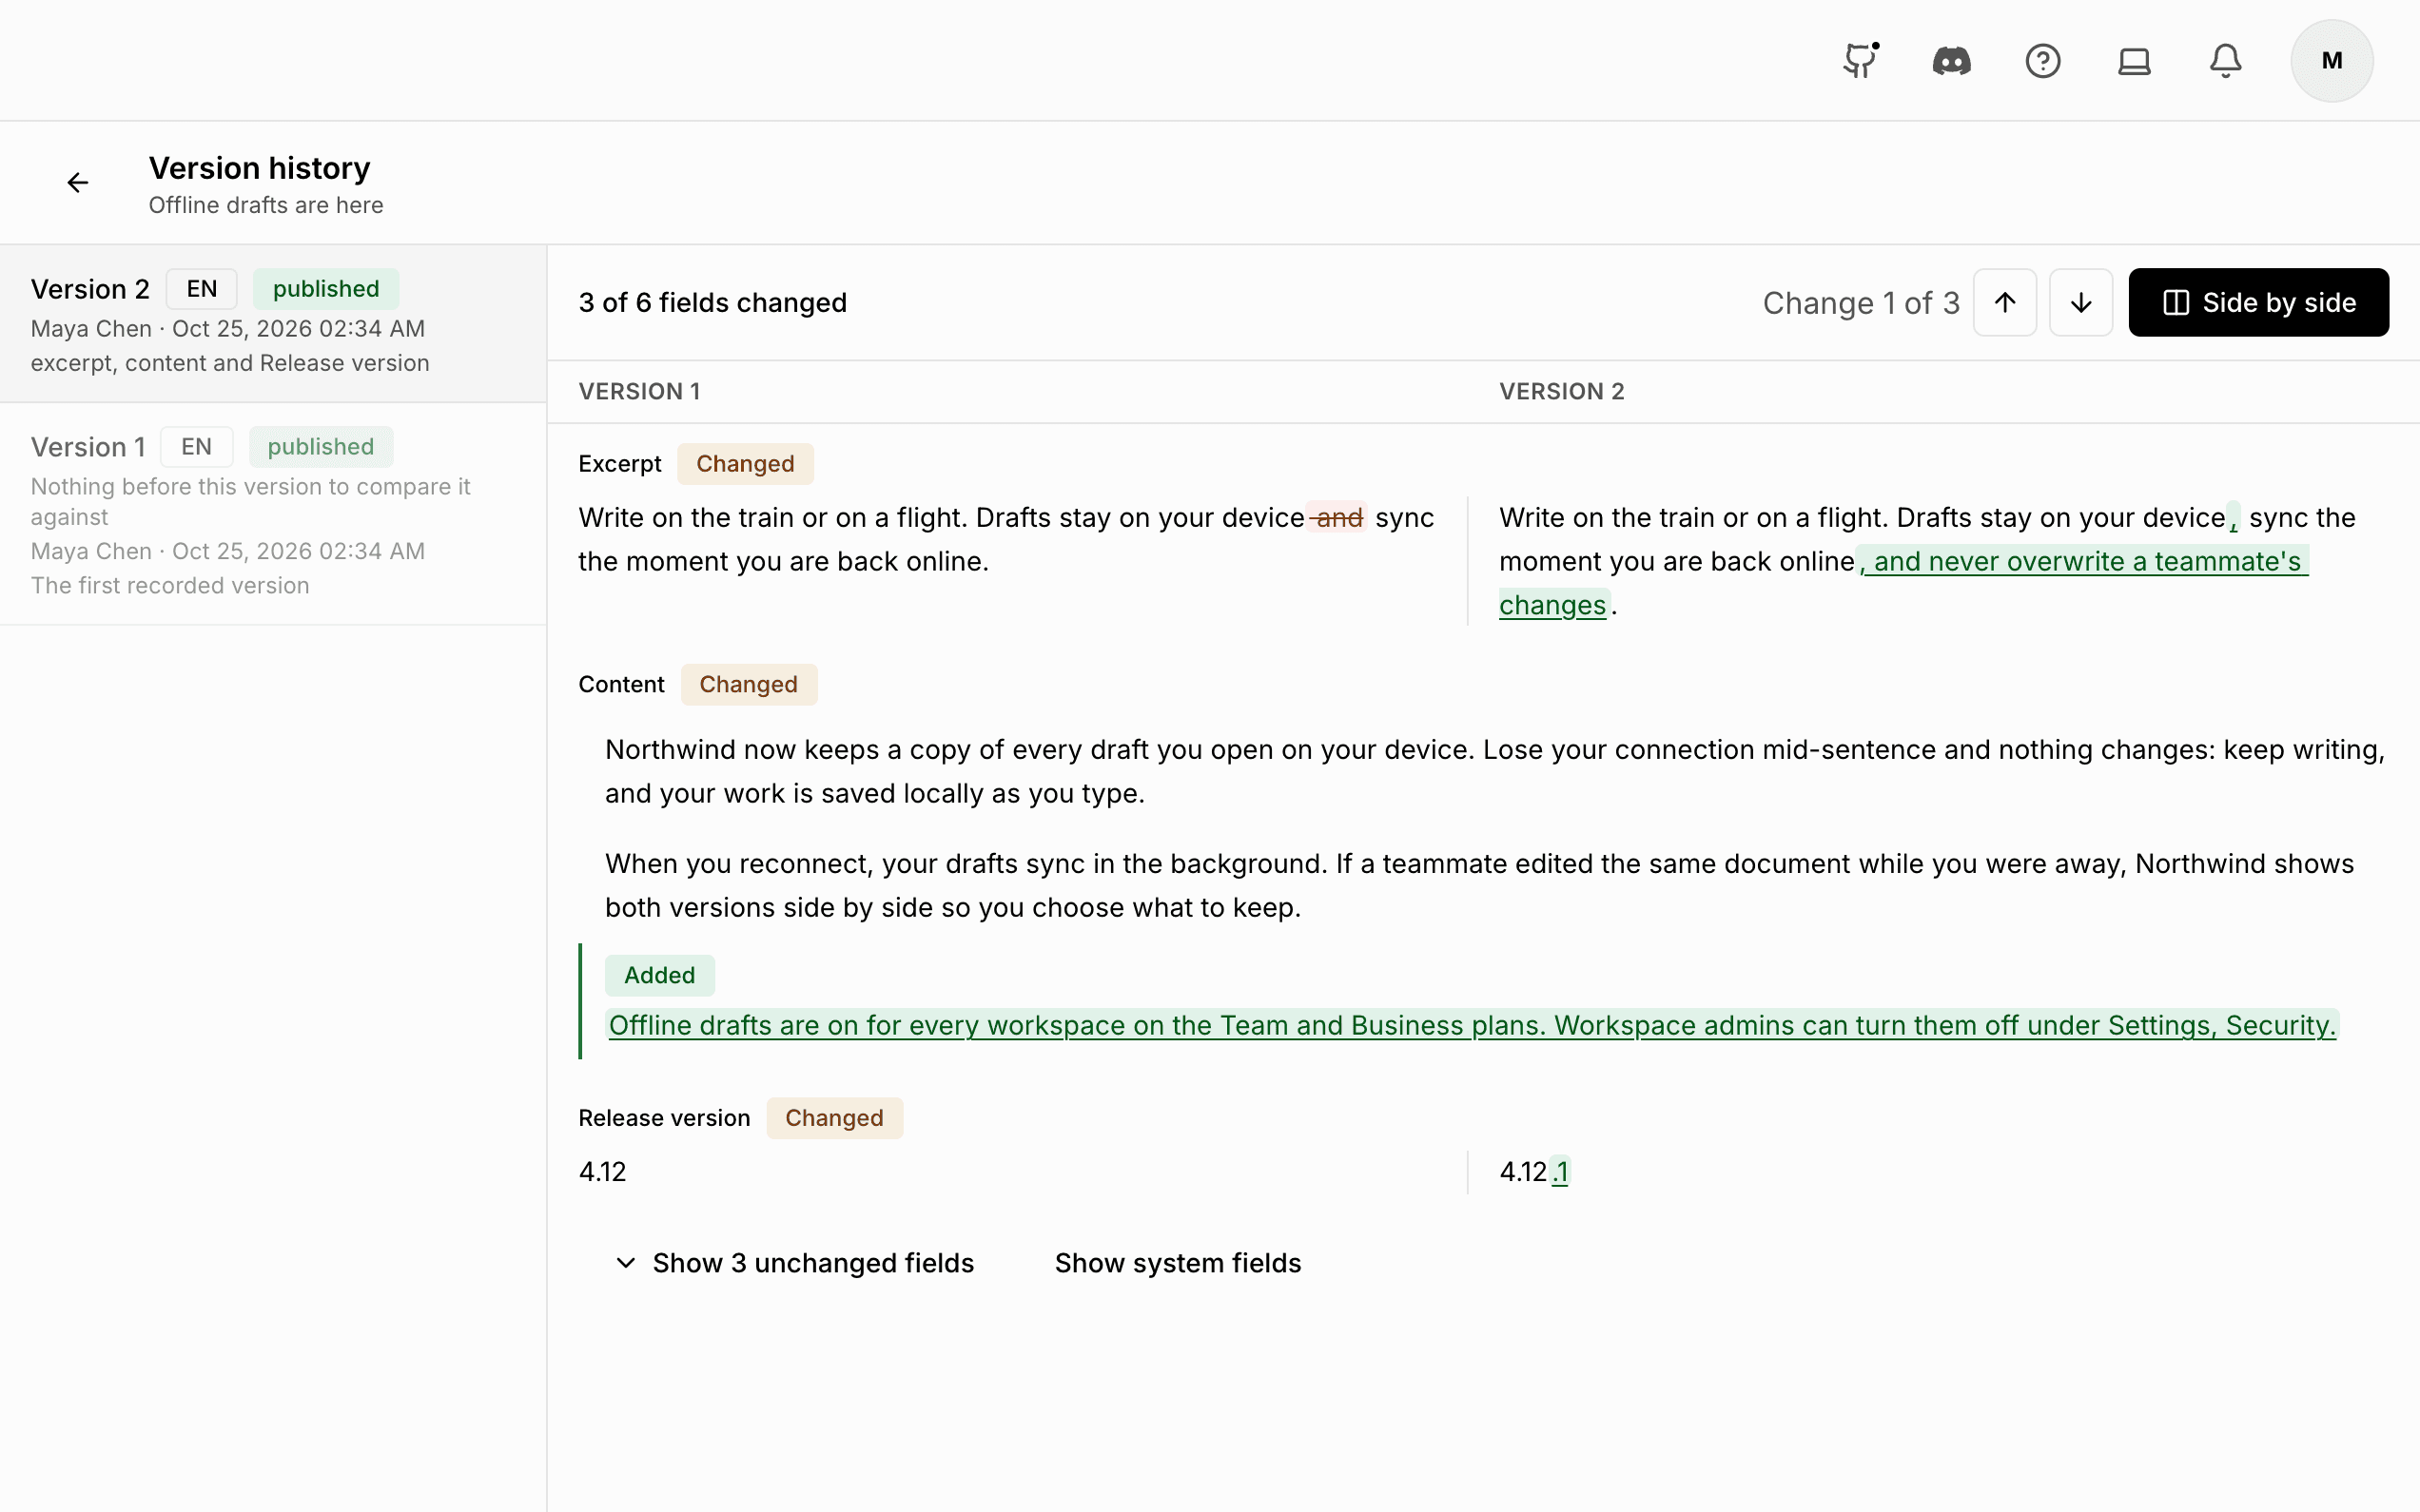Image resolution: width=2420 pixels, height=1512 pixels.
Task: Open the help question mark icon
Action: [2043, 61]
